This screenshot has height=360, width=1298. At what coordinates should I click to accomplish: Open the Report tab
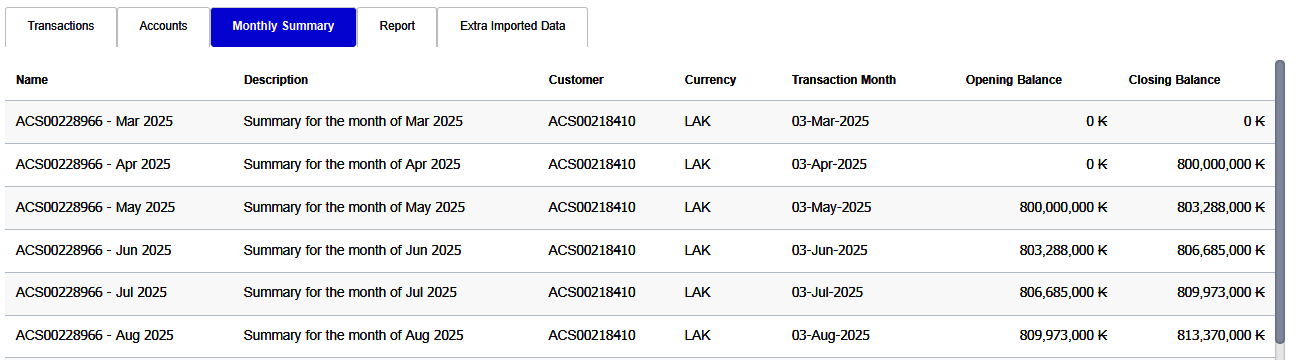(x=397, y=27)
